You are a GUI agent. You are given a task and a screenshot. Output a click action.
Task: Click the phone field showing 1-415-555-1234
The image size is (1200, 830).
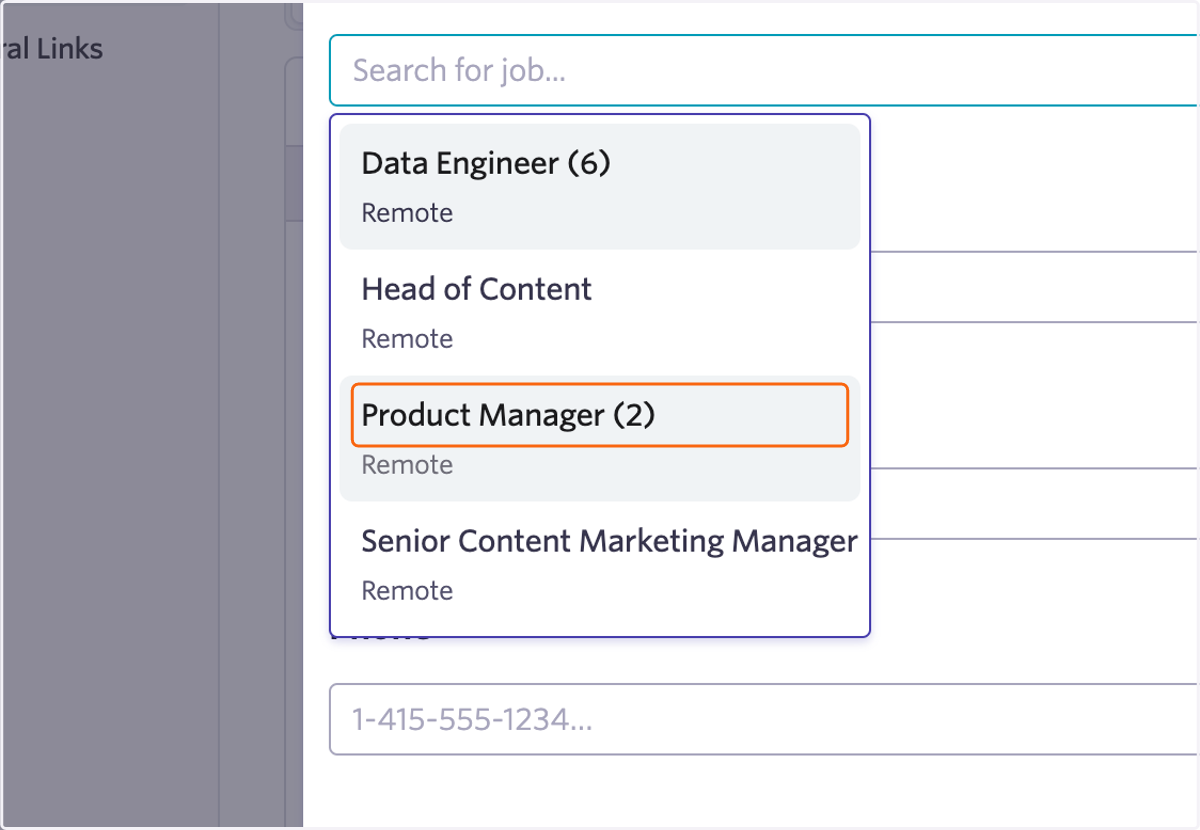764,719
